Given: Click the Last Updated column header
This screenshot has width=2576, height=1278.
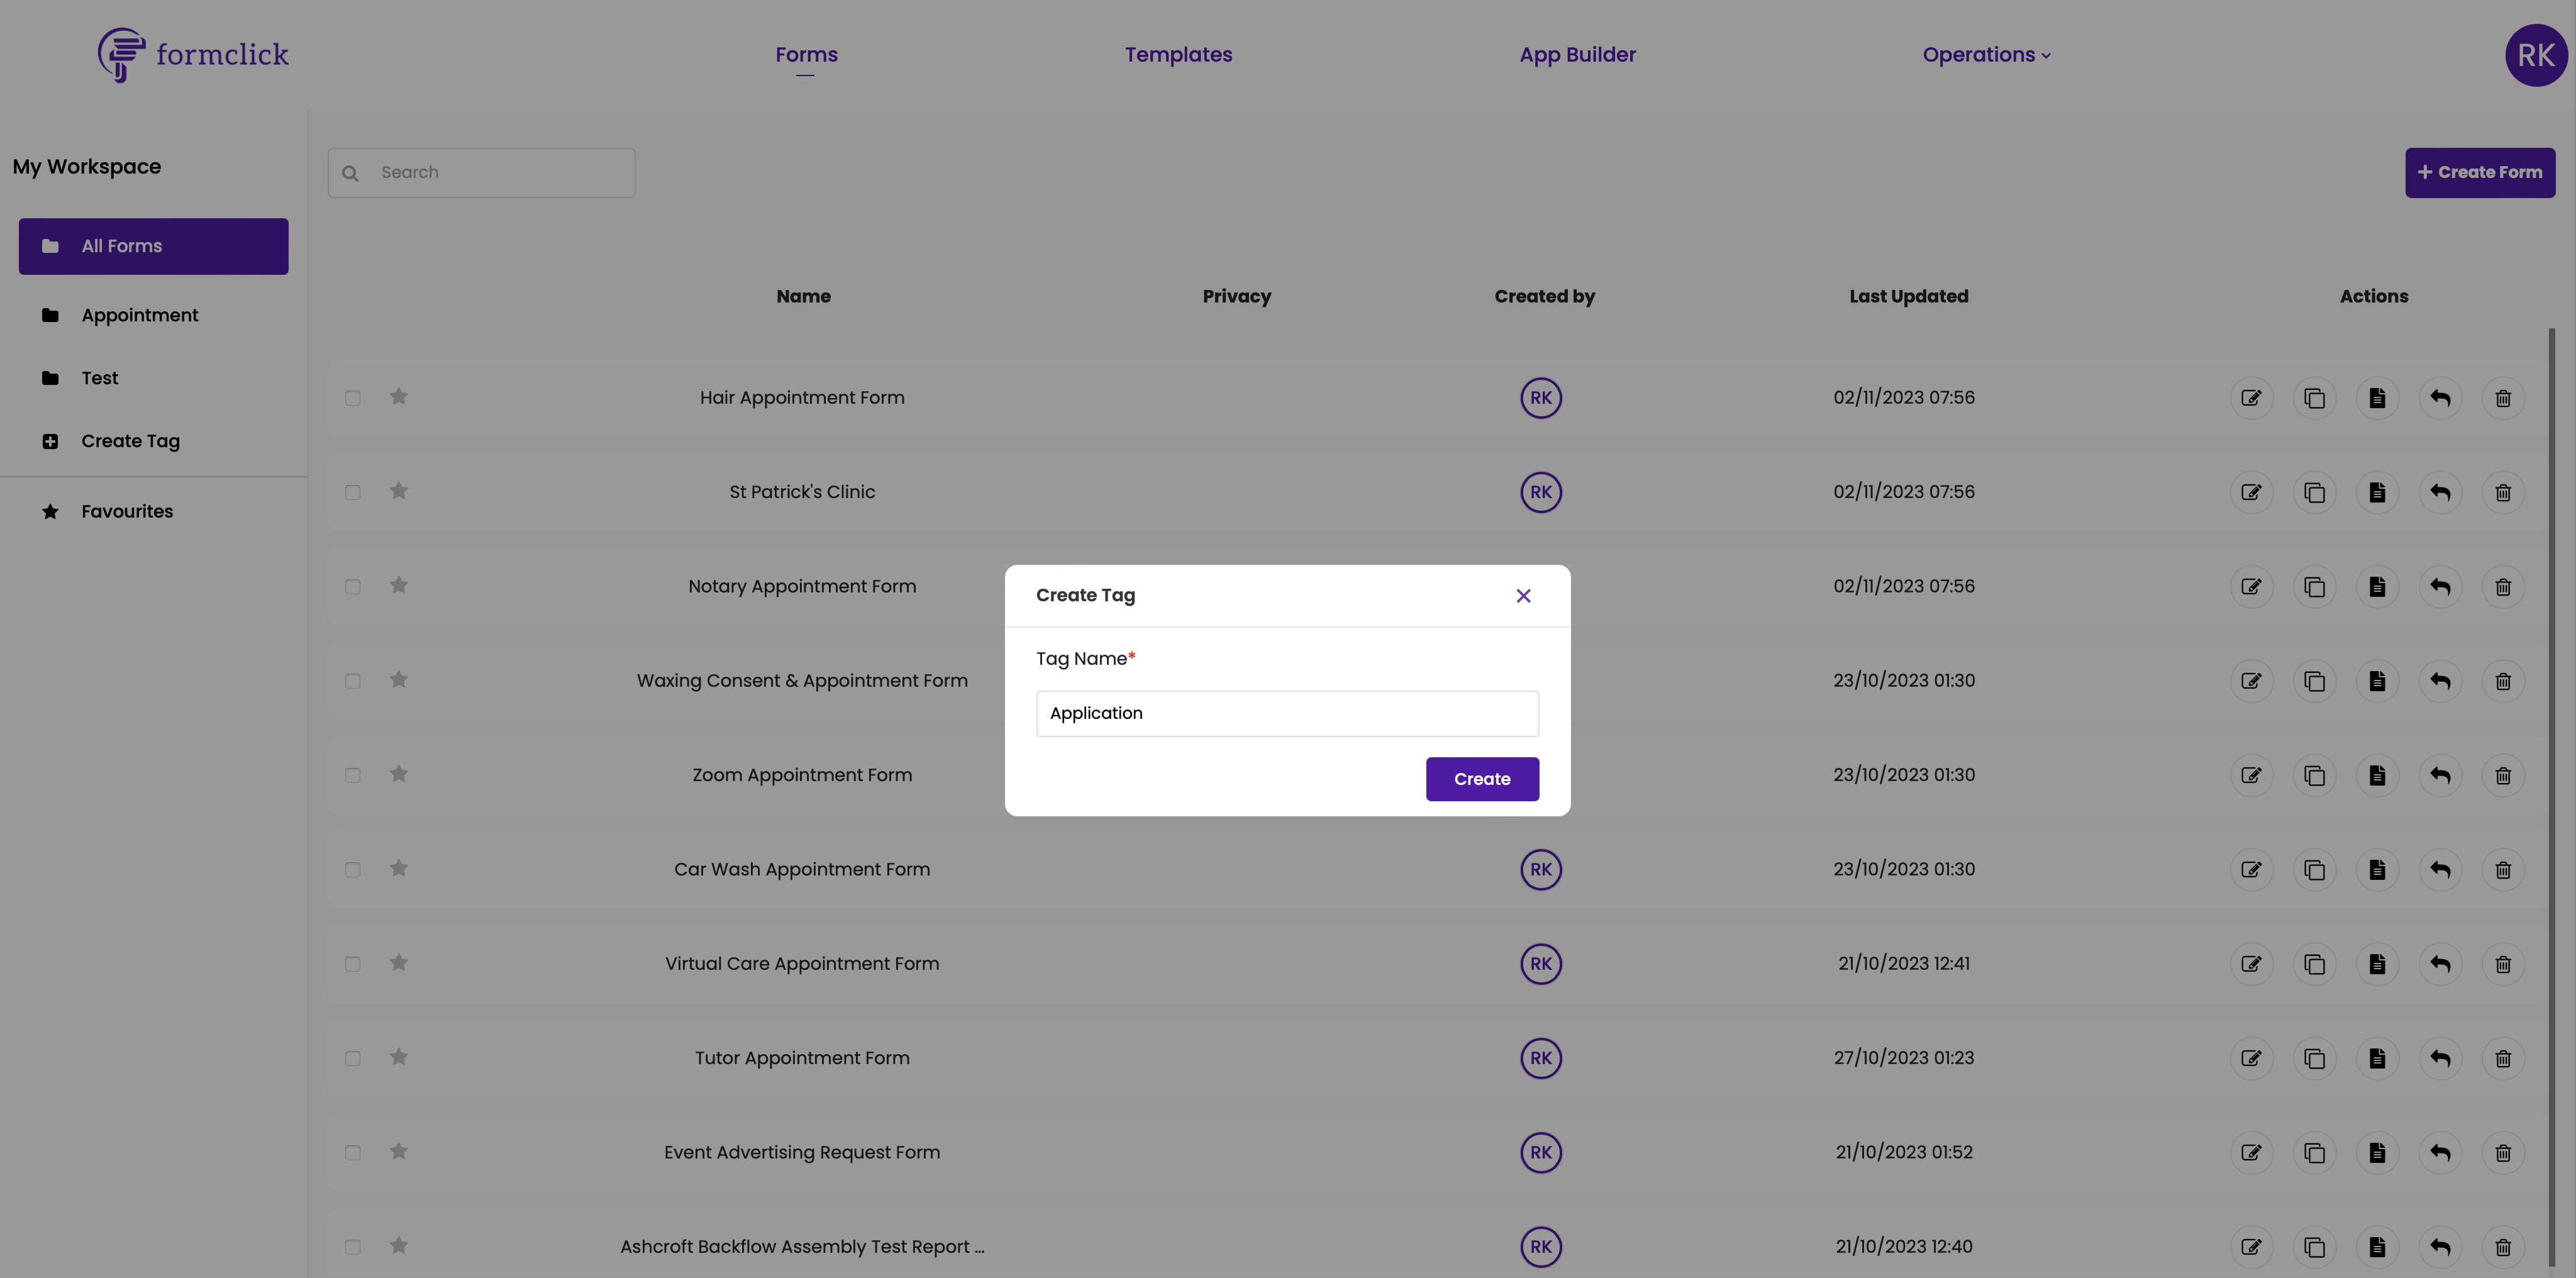Looking at the screenshot, I should point(1908,297).
